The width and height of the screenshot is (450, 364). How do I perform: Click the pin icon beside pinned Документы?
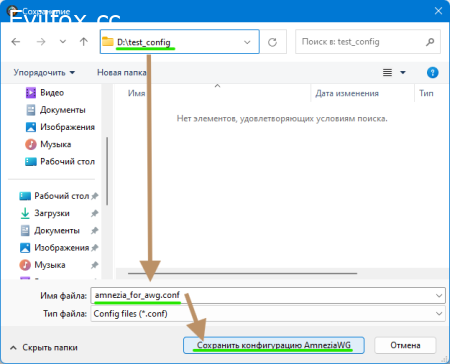(95, 230)
